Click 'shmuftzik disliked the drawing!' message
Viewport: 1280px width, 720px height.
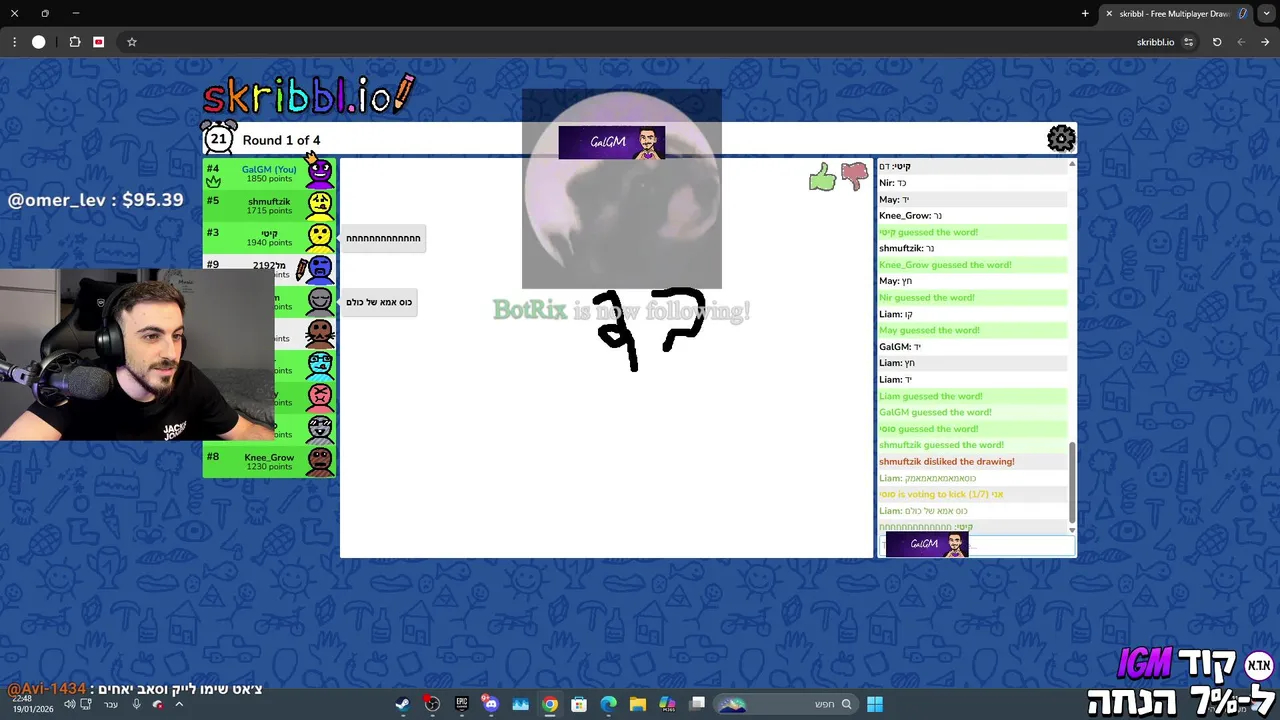click(x=947, y=461)
